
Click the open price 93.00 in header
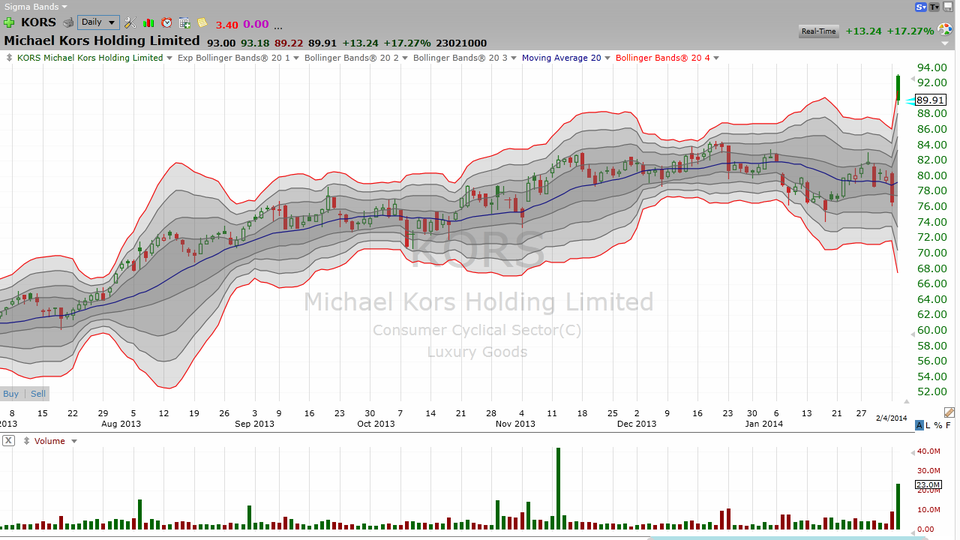tap(221, 43)
